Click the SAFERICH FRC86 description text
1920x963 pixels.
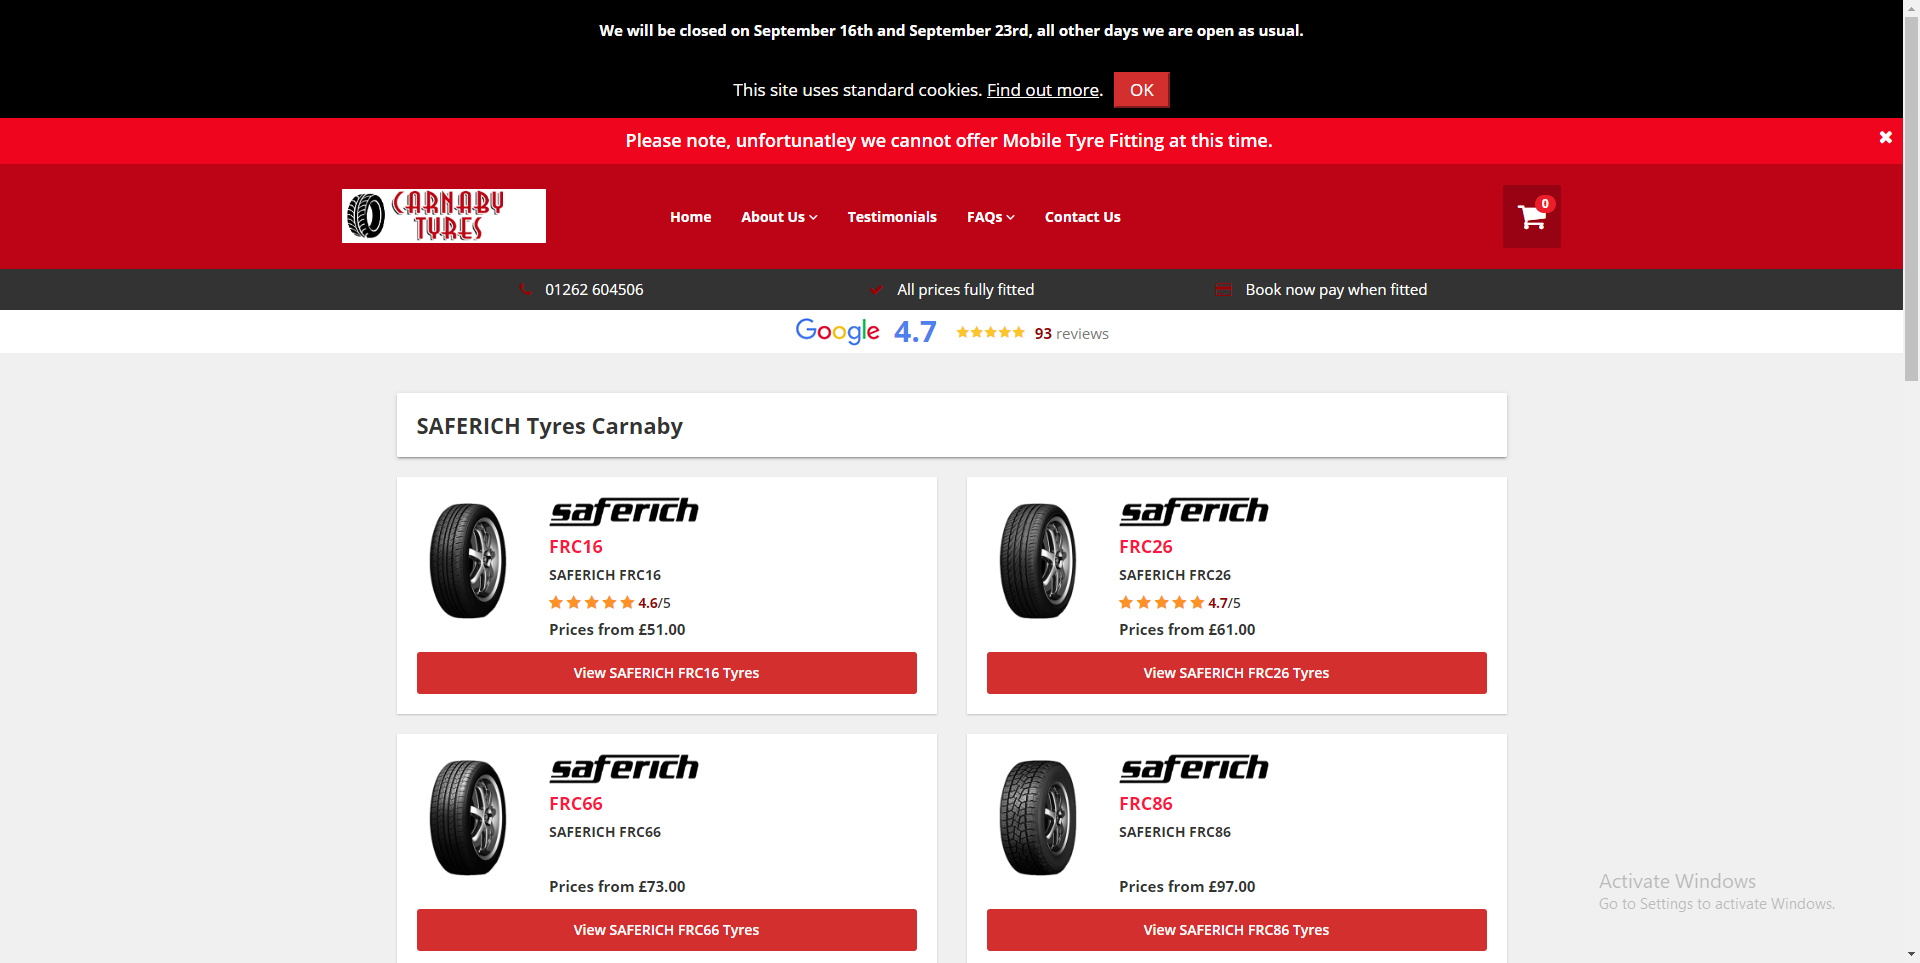tap(1175, 832)
